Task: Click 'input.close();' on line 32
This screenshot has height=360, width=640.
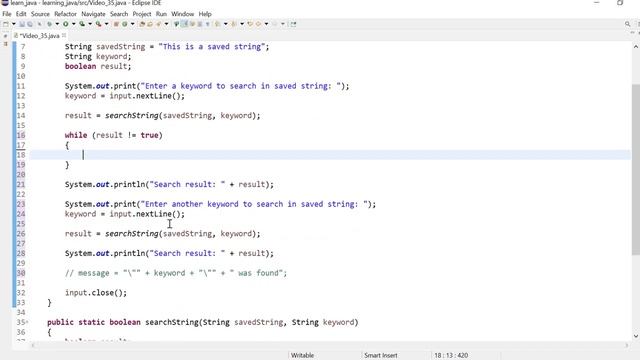Action: tap(96, 293)
